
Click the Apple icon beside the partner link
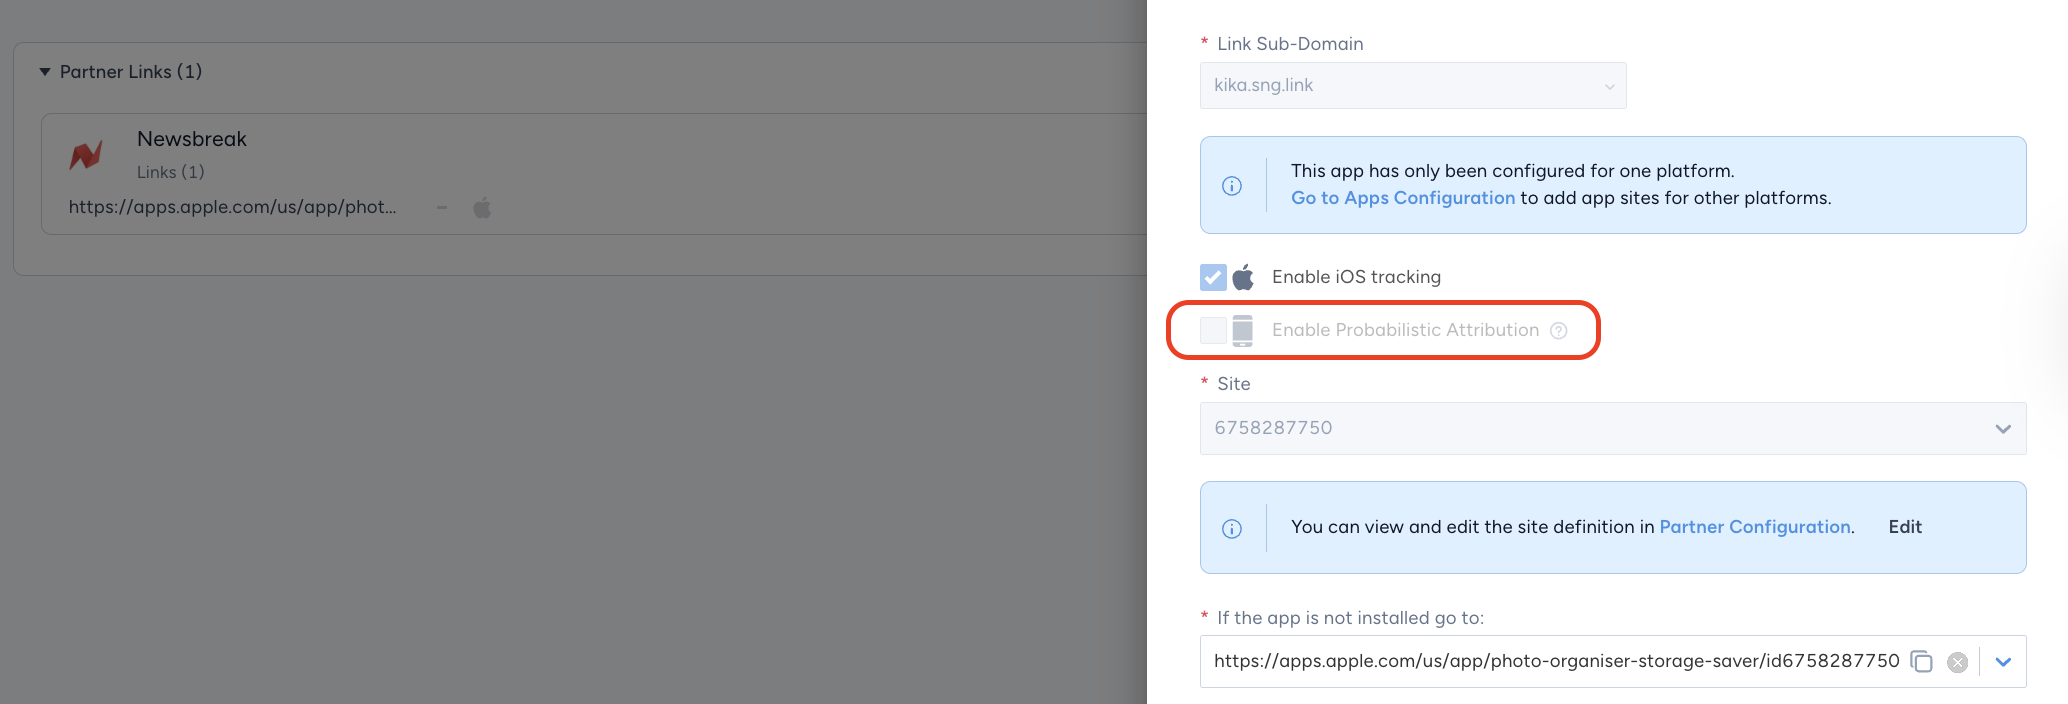pyautogui.click(x=482, y=208)
